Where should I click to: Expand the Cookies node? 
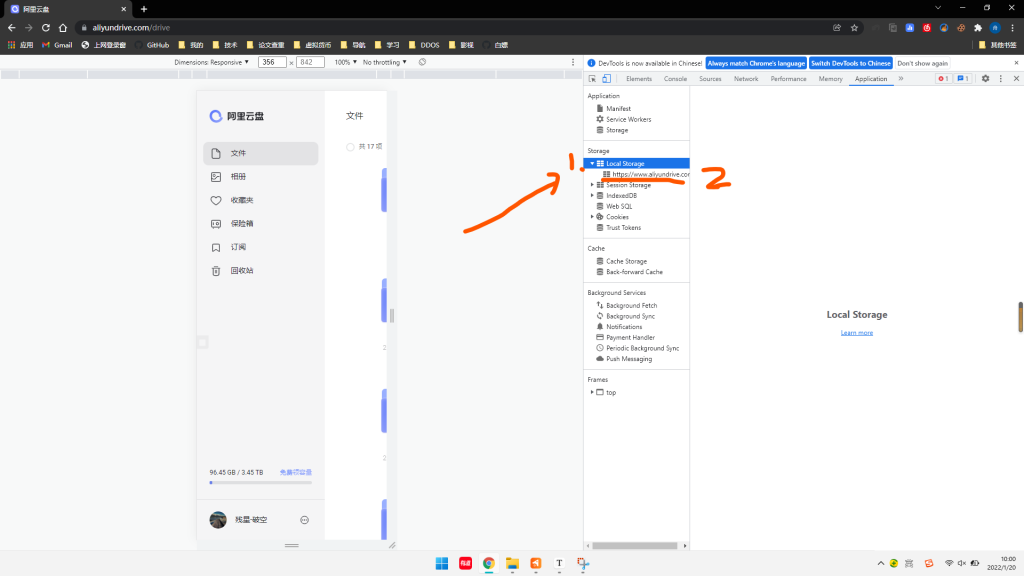[x=592, y=217]
